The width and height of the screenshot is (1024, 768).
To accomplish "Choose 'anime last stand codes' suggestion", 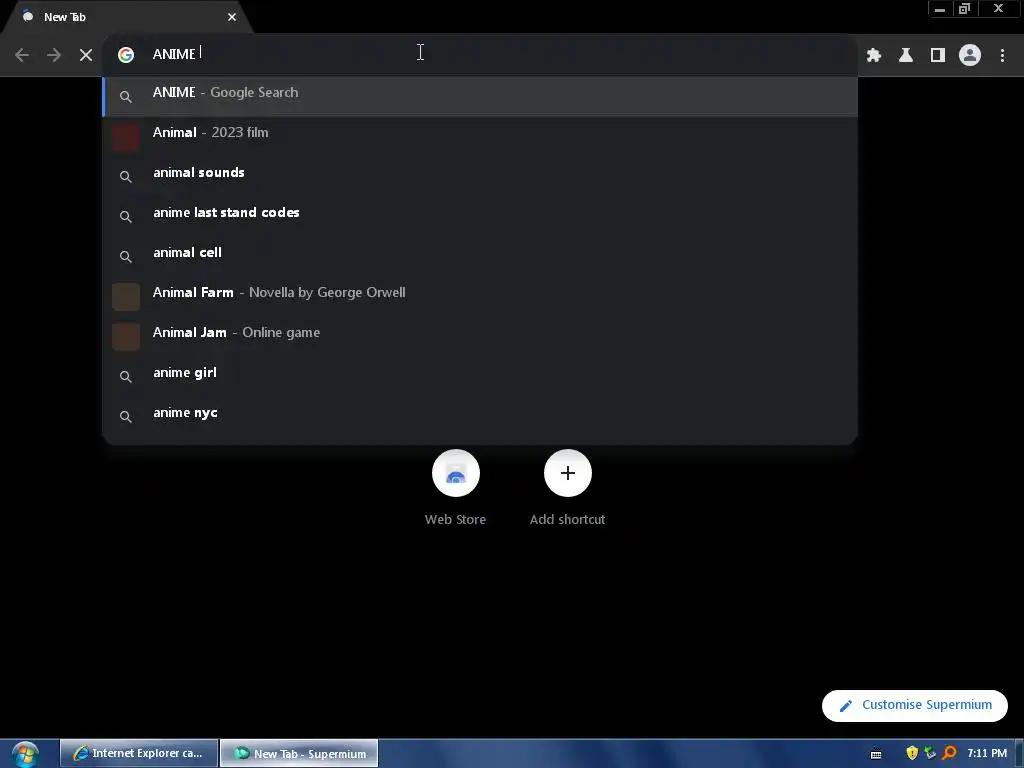I will (480, 216).
